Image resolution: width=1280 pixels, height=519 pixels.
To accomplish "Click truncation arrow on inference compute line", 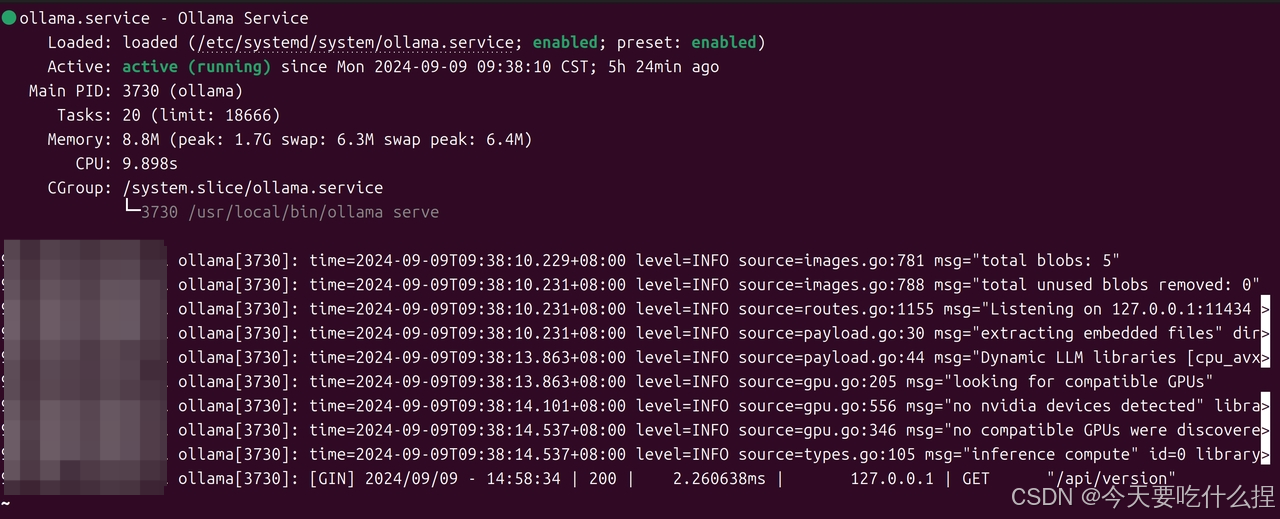I will click(x=1265, y=454).
